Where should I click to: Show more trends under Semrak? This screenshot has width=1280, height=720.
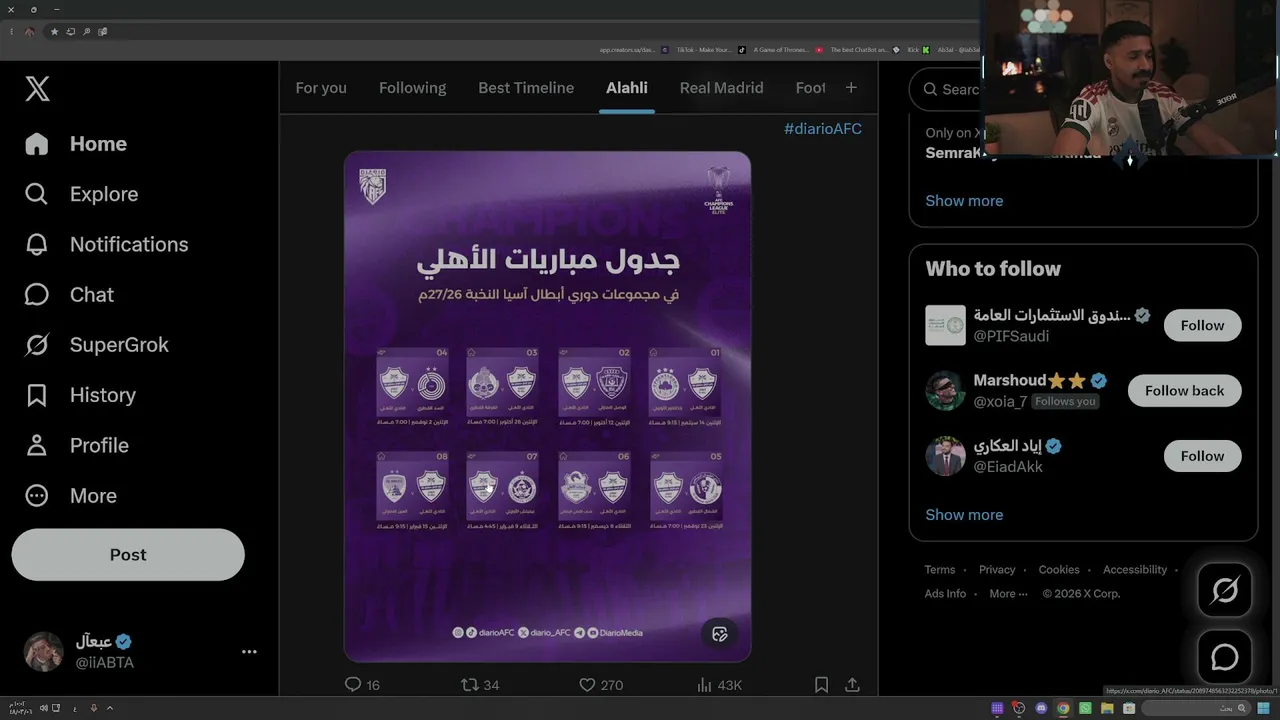964,201
